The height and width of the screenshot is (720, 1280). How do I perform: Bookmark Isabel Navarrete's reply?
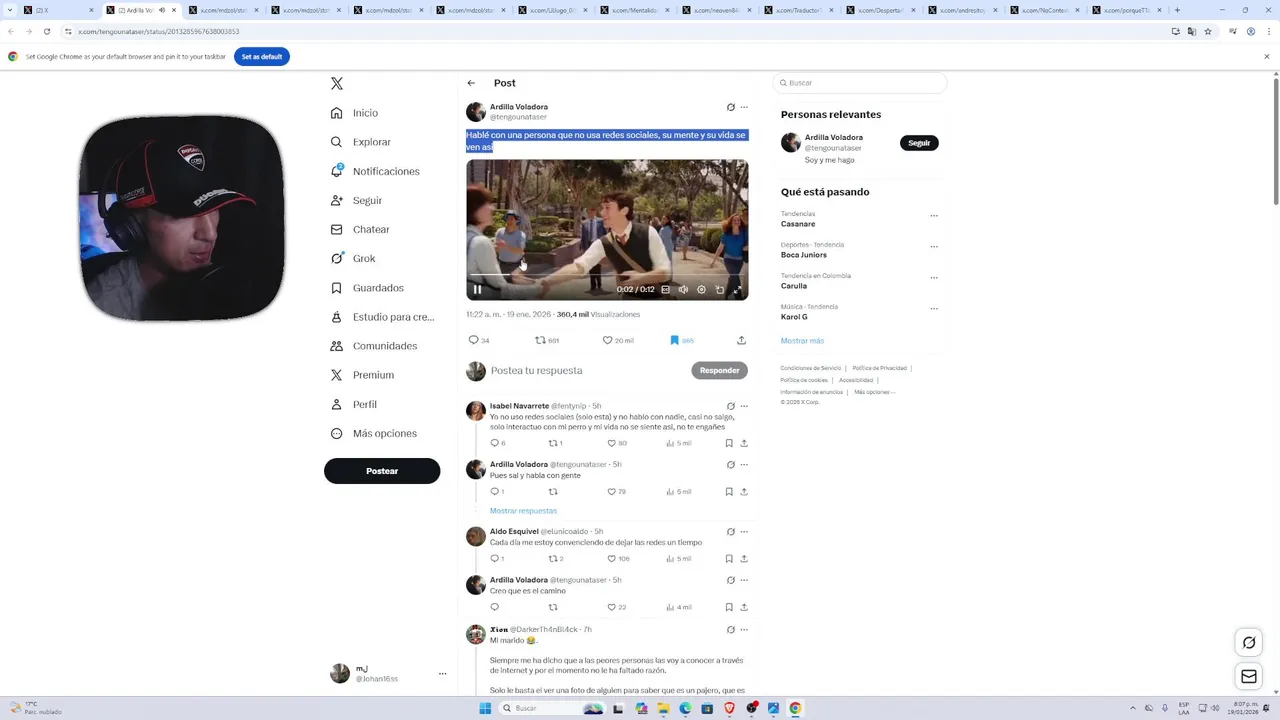(729, 443)
